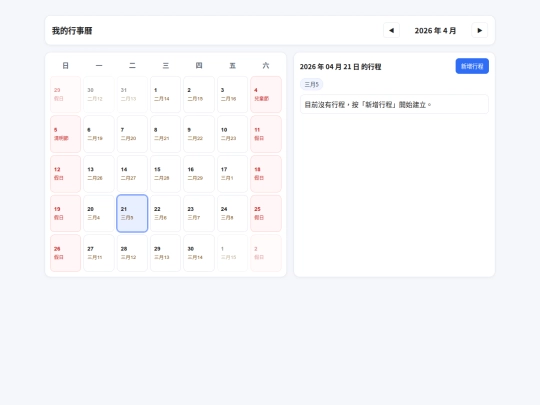540x405 pixels.
Task: Select the 三月5 lunar date chip
Action: click(312, 84)
